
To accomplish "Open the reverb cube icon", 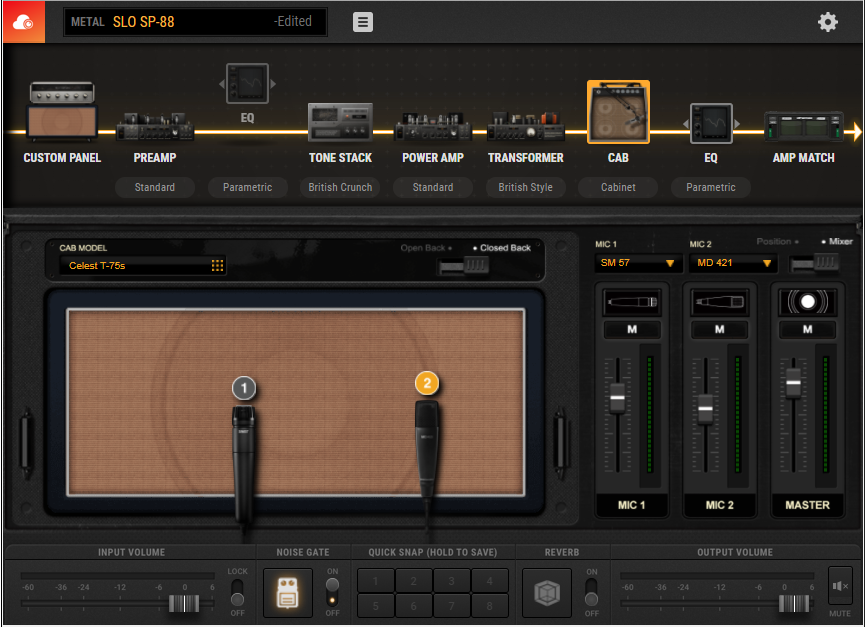I will (547, 593).
